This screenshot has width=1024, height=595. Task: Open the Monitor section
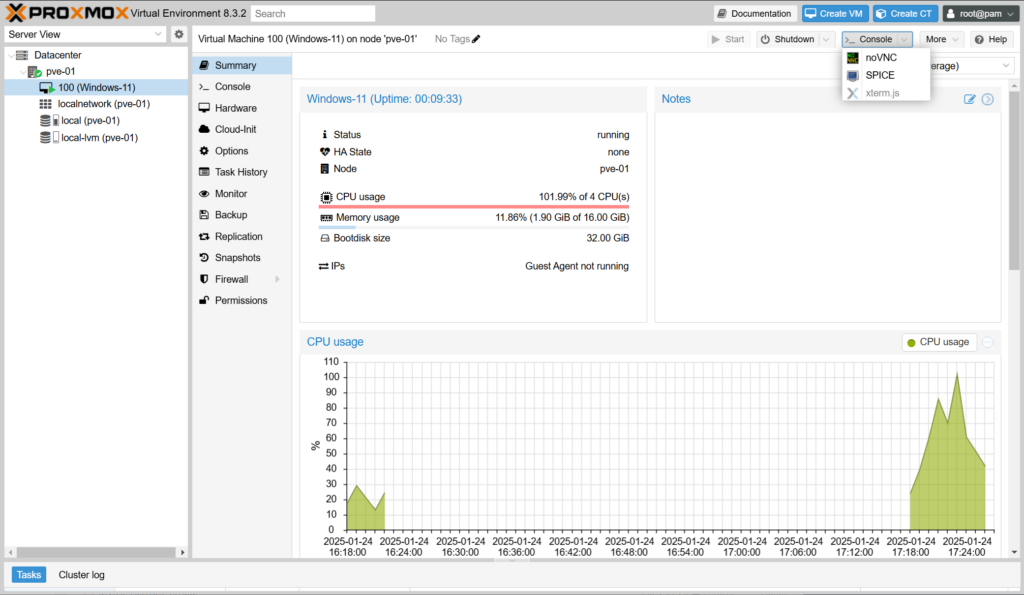click(x=230, y=194)
